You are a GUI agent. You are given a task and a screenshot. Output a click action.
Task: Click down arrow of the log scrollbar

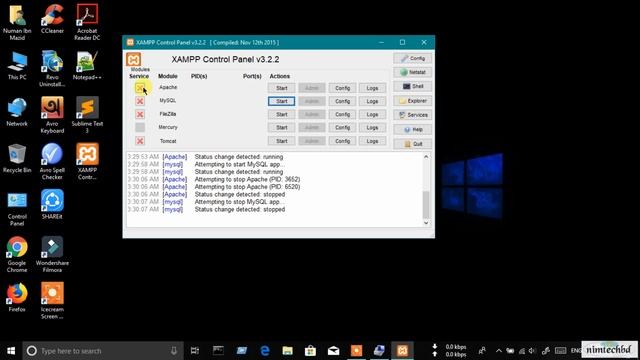pyautogui.click(x=426, y=223)
